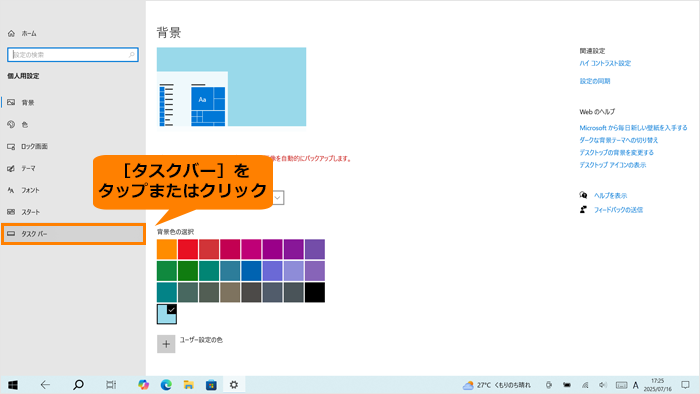Click the 背景 picture icon in sidebar
This screenshot has height=394, width=700.
11,102
